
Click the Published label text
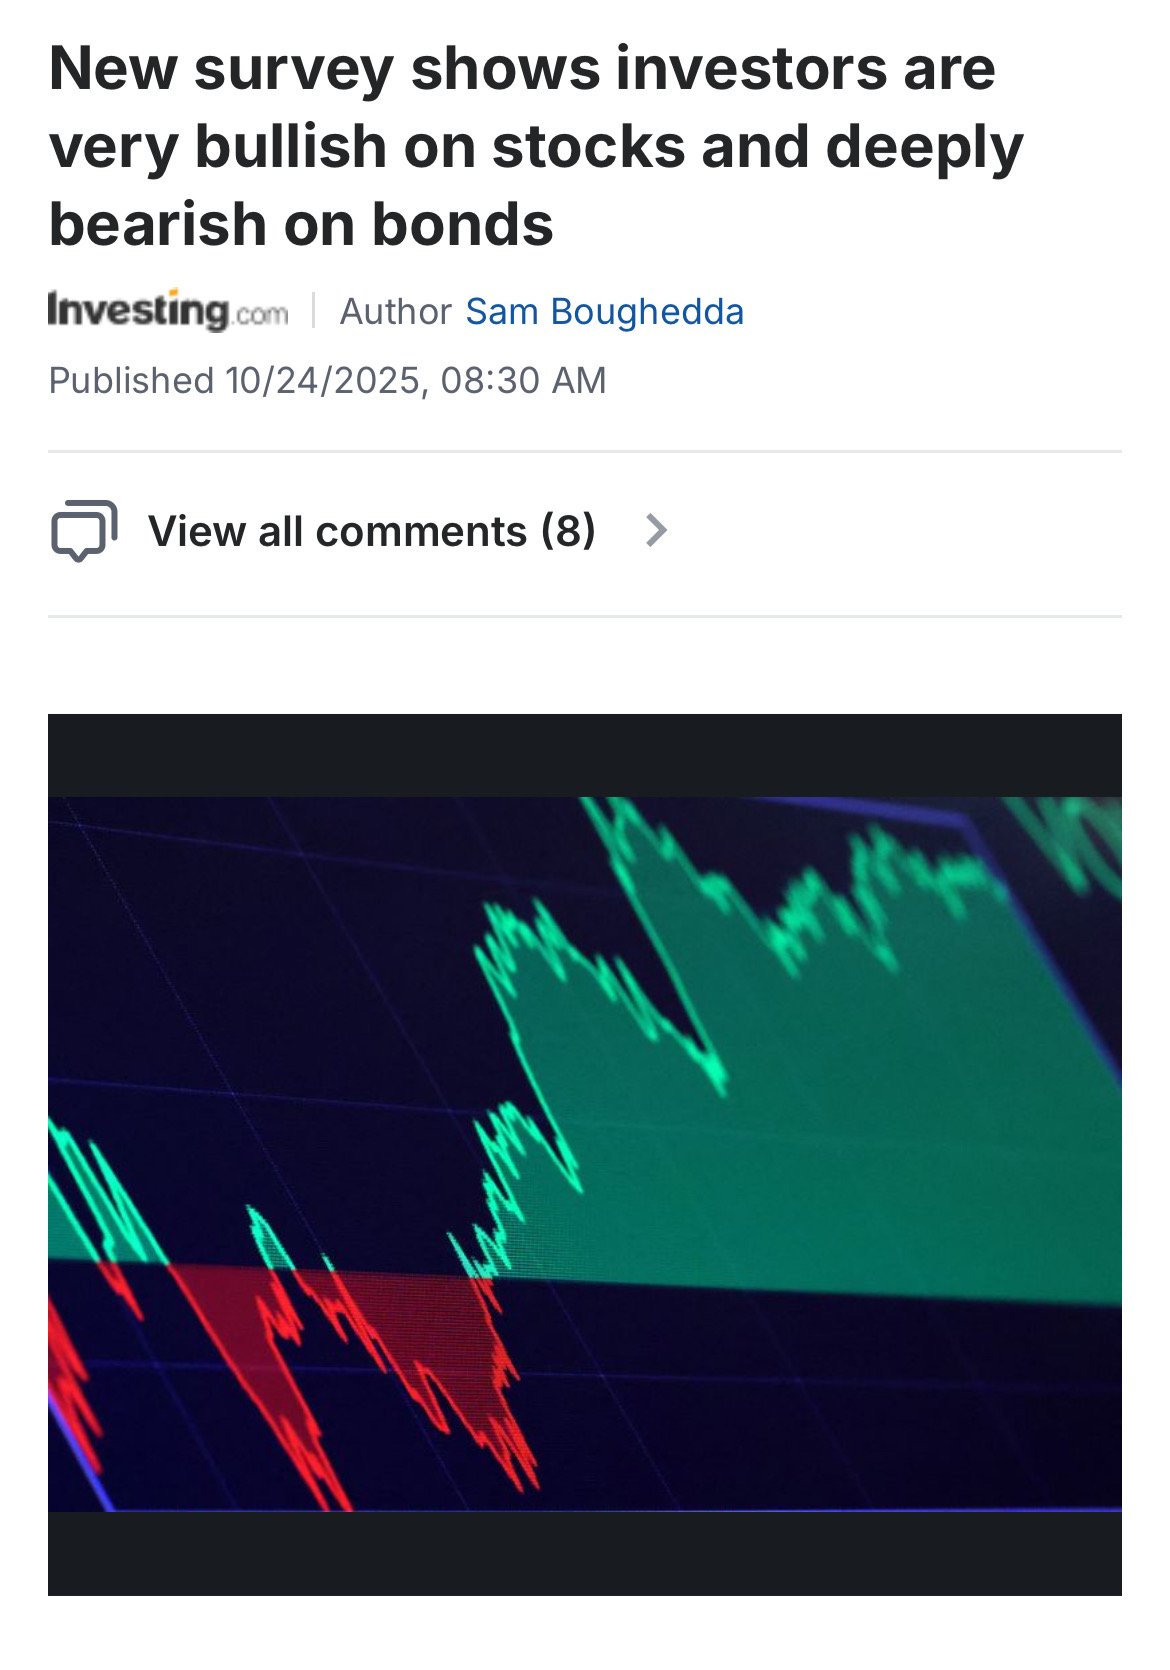(x=131, y=381)
